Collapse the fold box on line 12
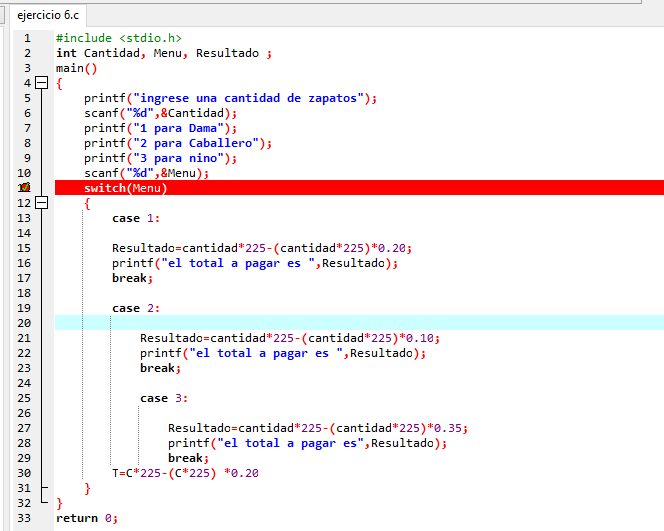Viewport: 664px width, 531px height. pyautogui.click(x=41, y=203)
